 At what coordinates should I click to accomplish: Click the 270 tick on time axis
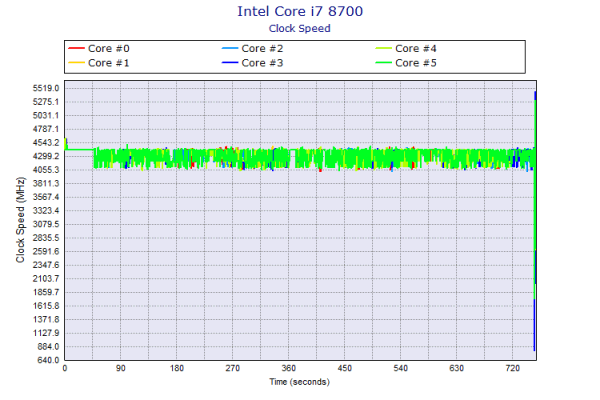click(233, 368)
